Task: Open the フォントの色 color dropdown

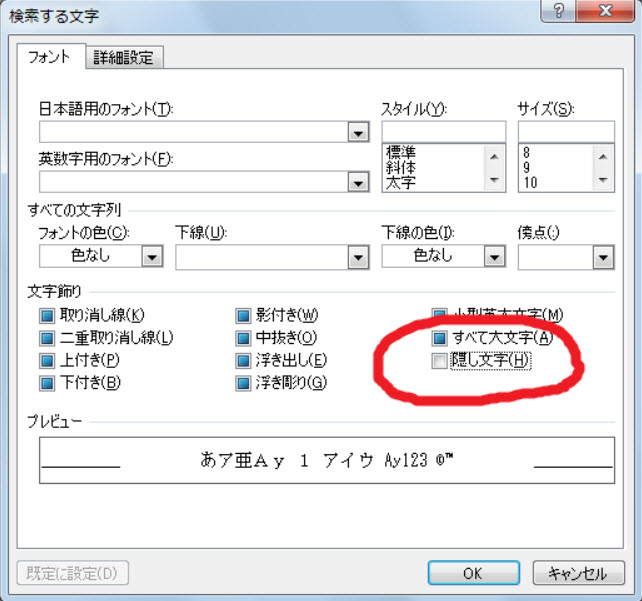Action: point(151,257)
